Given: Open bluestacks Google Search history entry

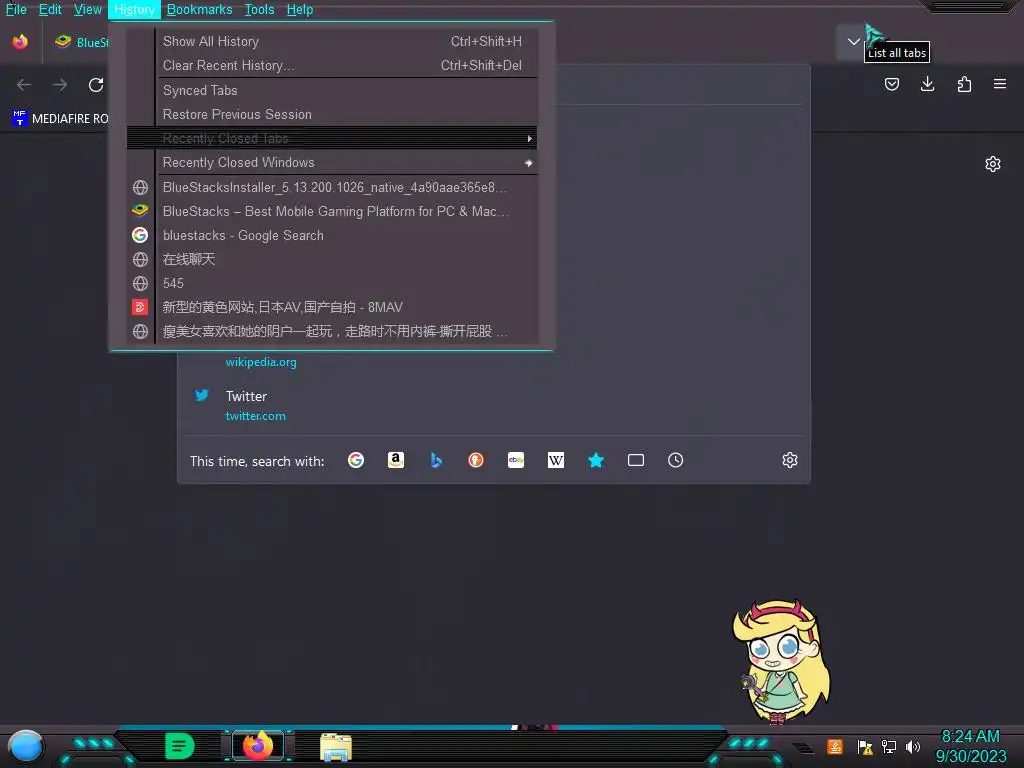Looking at the screenshot, I should point(332,235).
